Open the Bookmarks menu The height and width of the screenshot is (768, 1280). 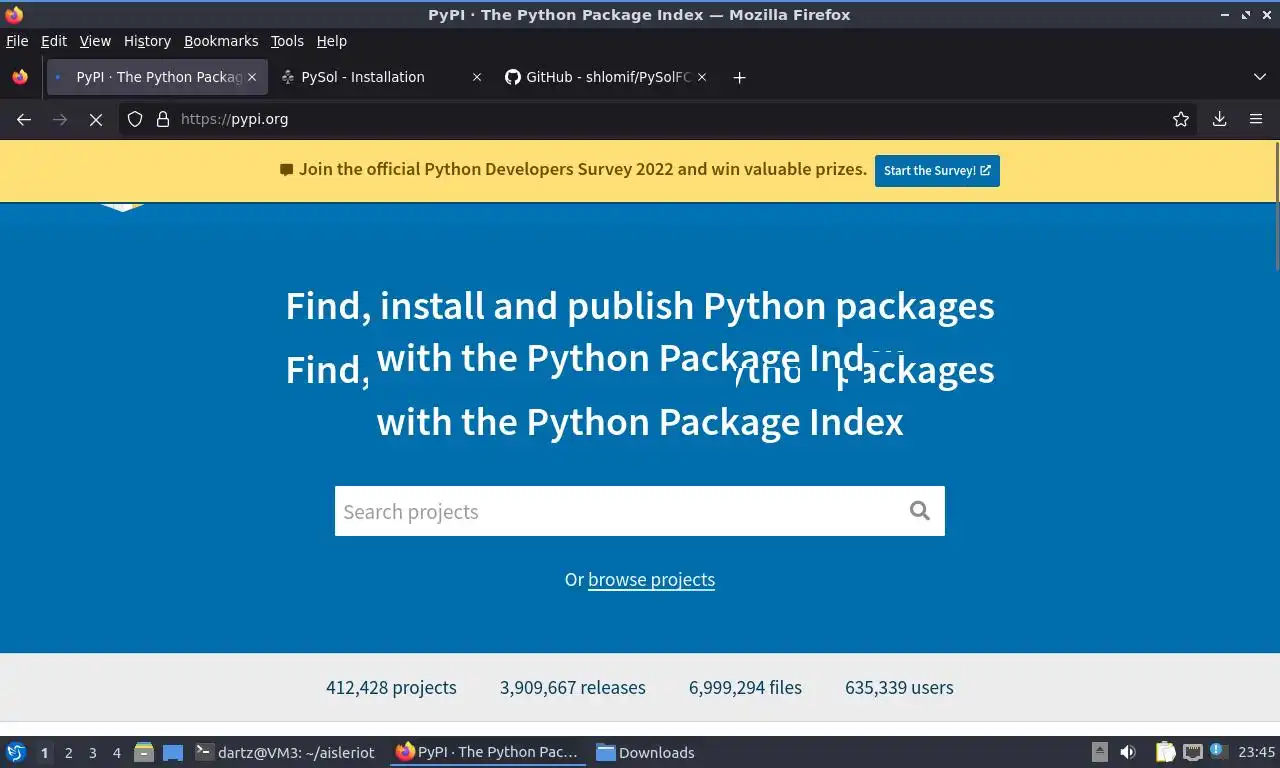point(221,41)
